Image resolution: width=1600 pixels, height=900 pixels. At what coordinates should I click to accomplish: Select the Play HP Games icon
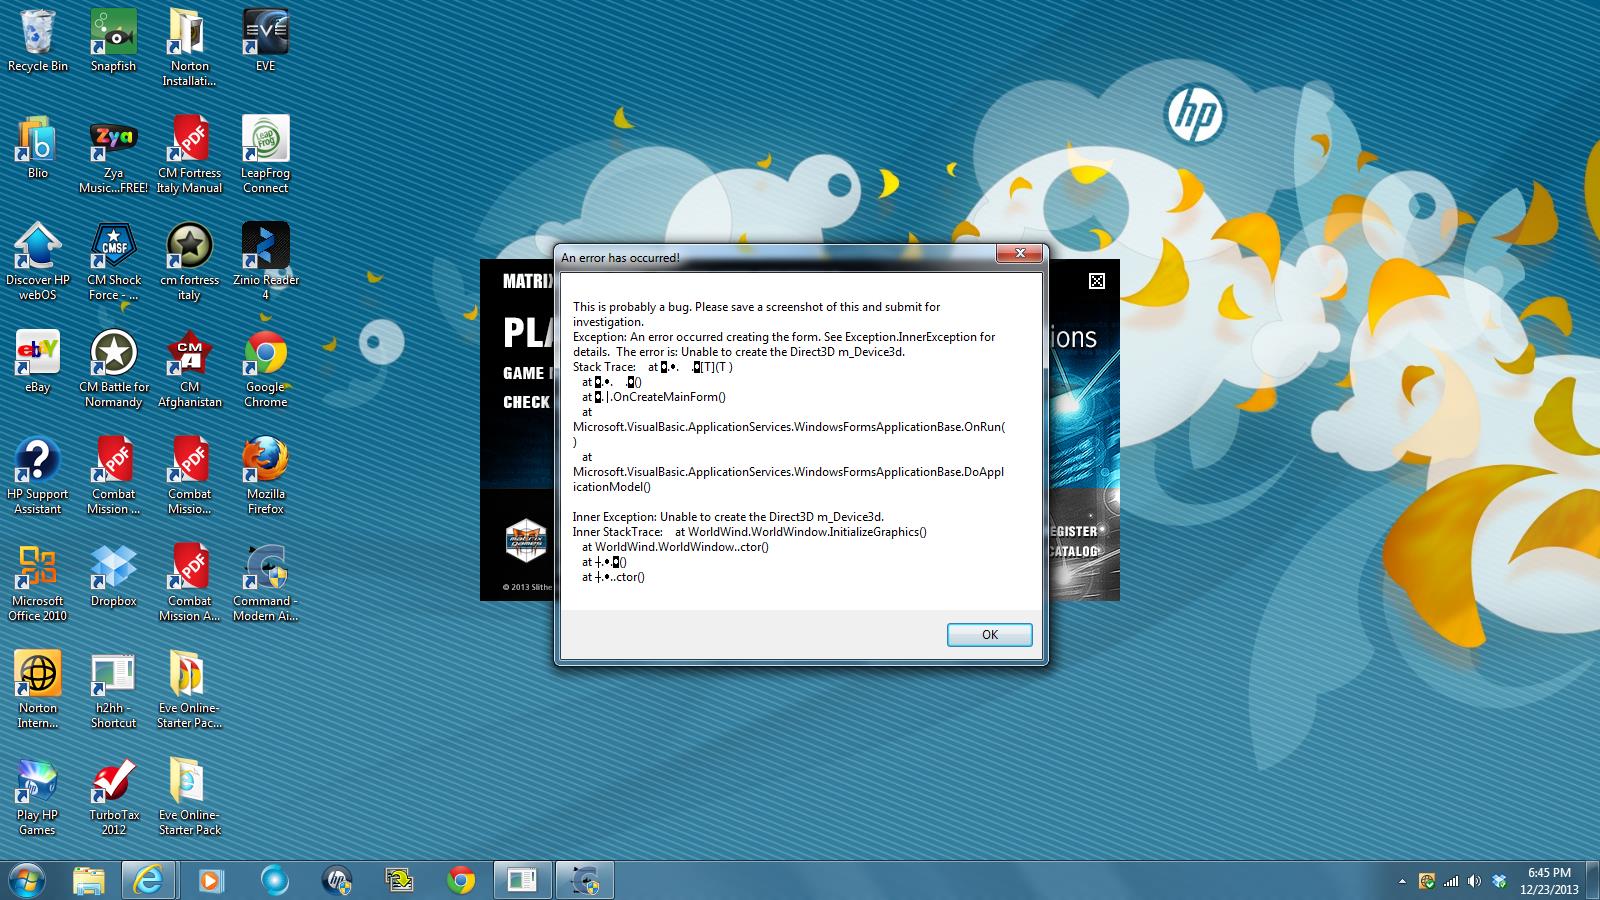coord(38,797)
